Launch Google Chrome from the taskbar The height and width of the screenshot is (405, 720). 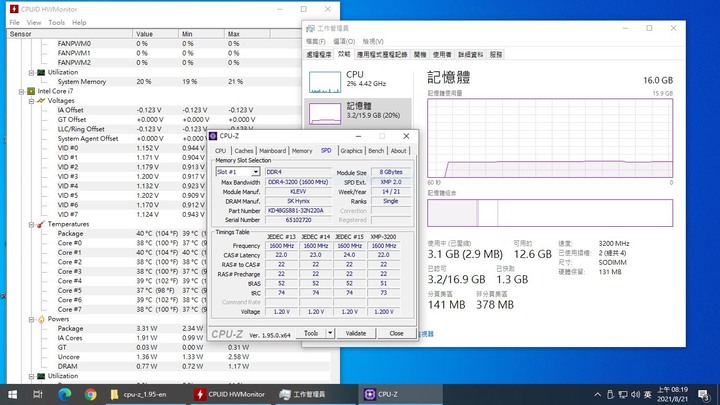point(90,394)
